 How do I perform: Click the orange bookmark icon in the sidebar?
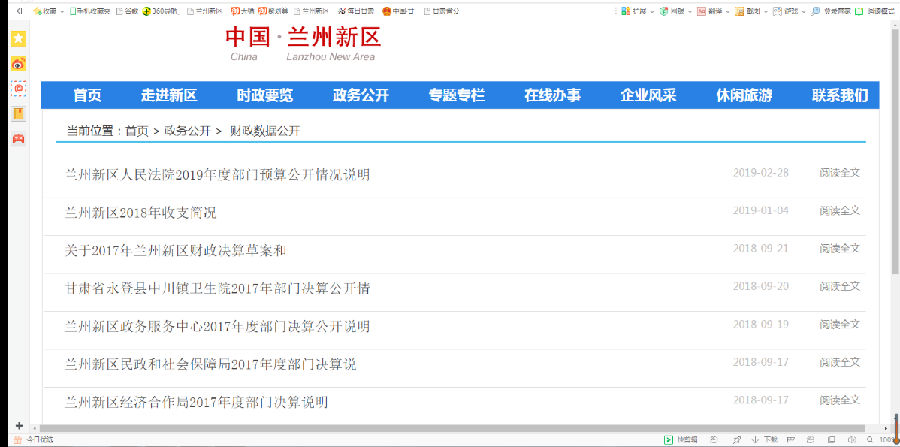[18, 113]
